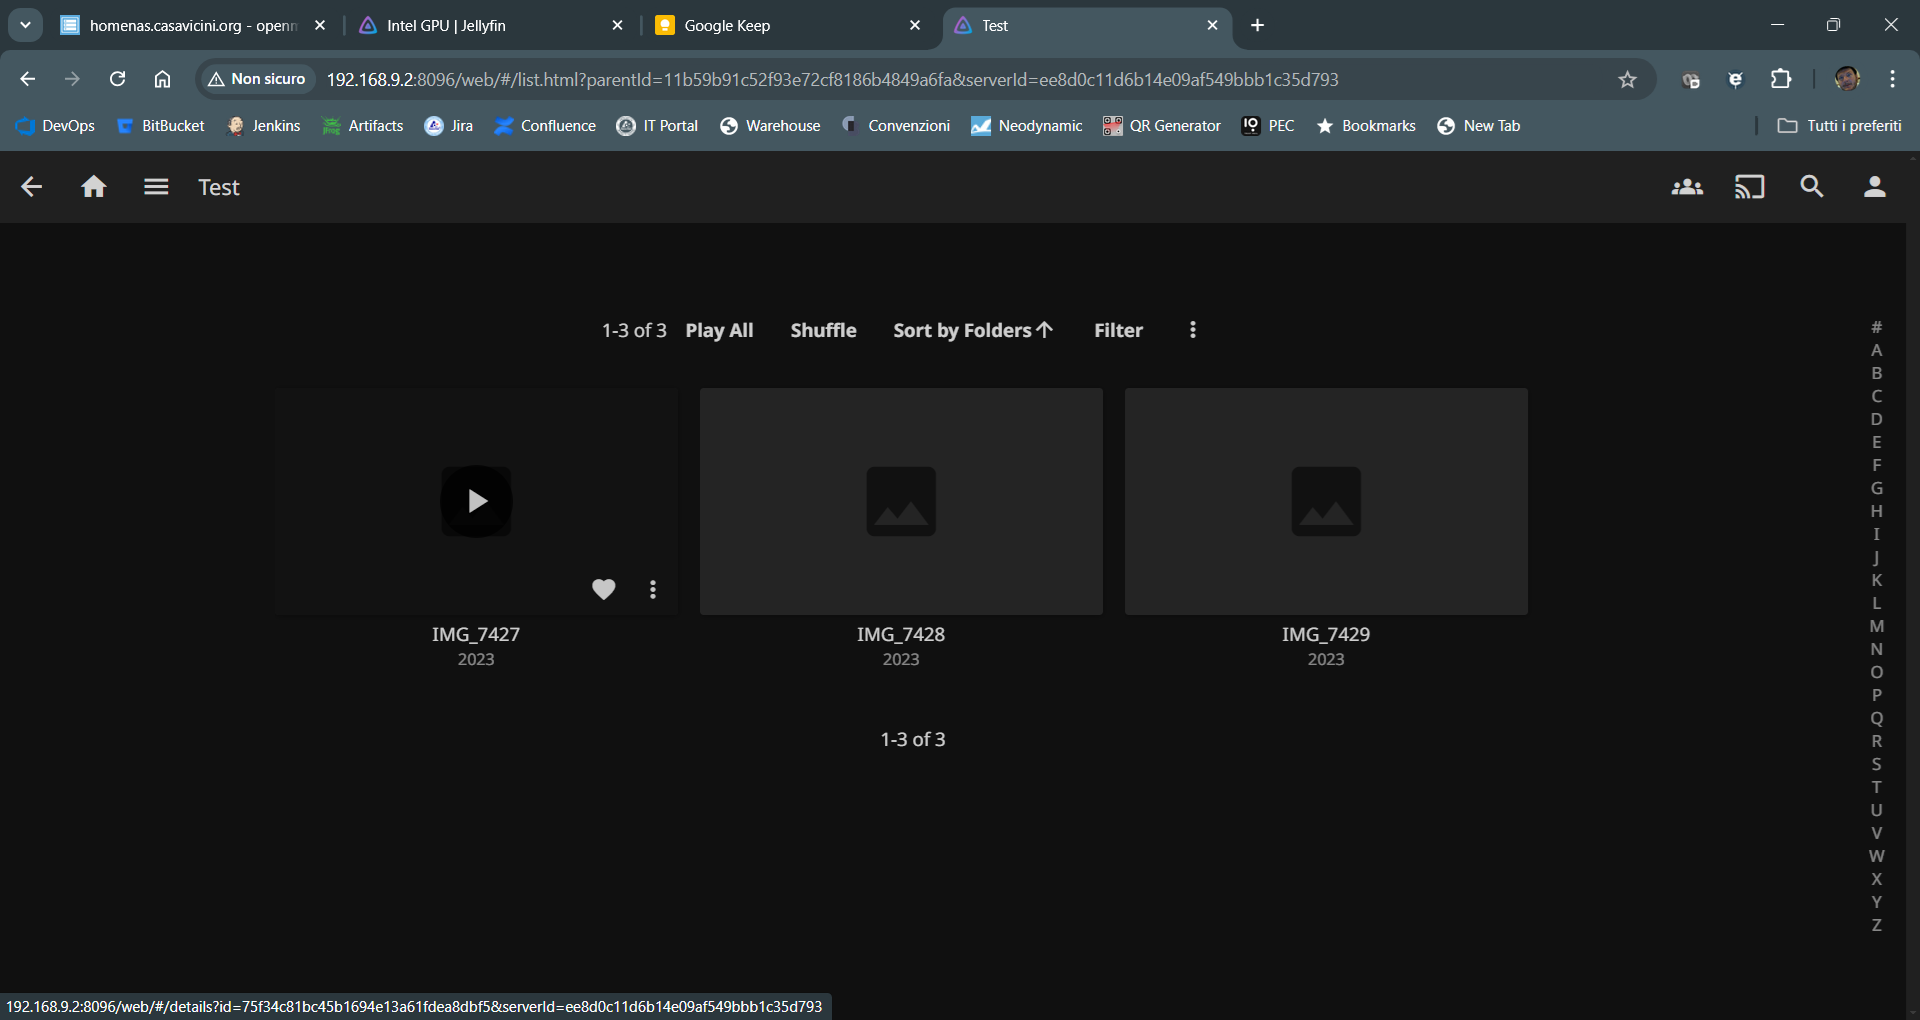
Task: Open the hamburger navigation menu
Action: click(x=156, y=187)
